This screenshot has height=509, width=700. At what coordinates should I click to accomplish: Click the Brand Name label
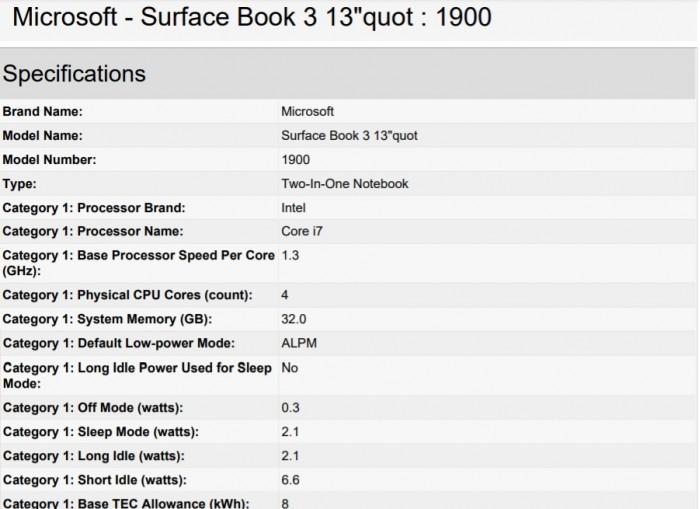[42, 112]
